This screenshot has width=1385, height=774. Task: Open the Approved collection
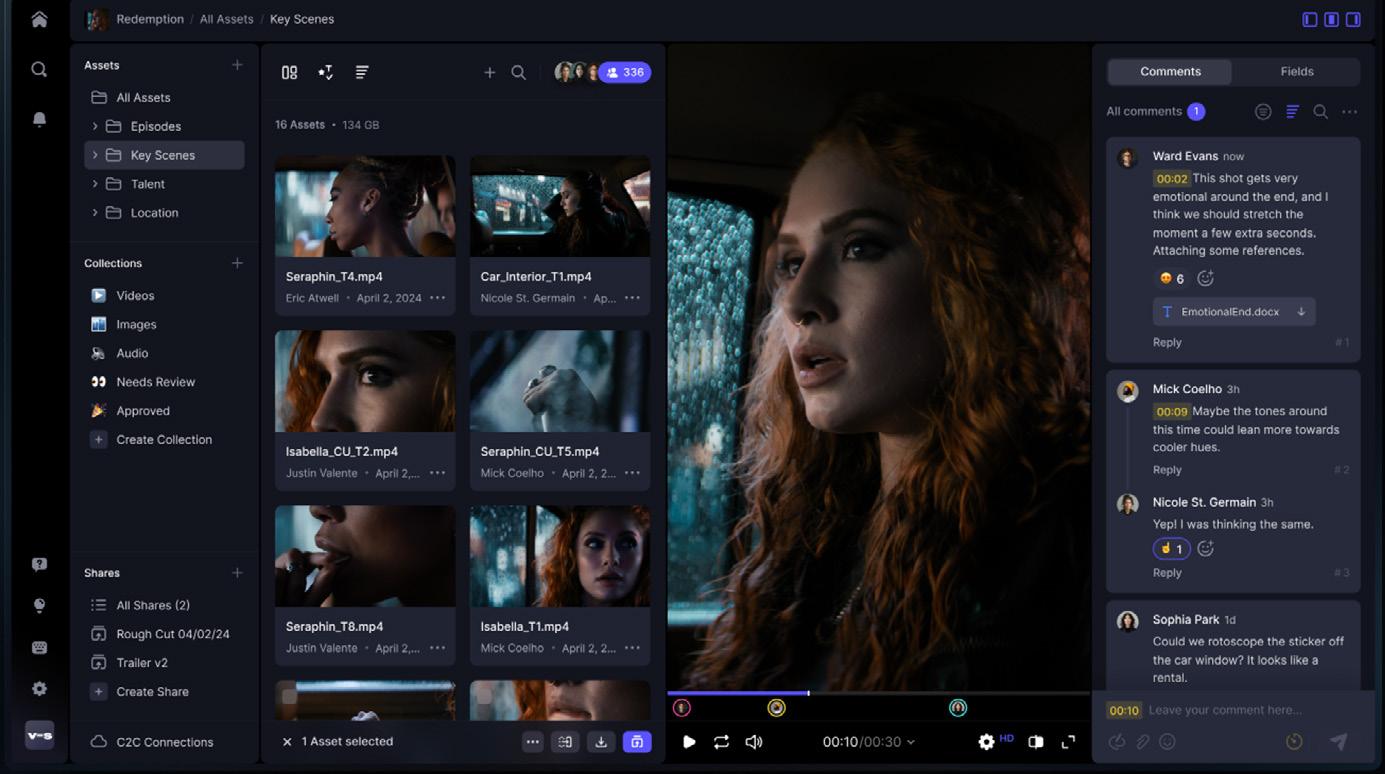pos(143,411)
